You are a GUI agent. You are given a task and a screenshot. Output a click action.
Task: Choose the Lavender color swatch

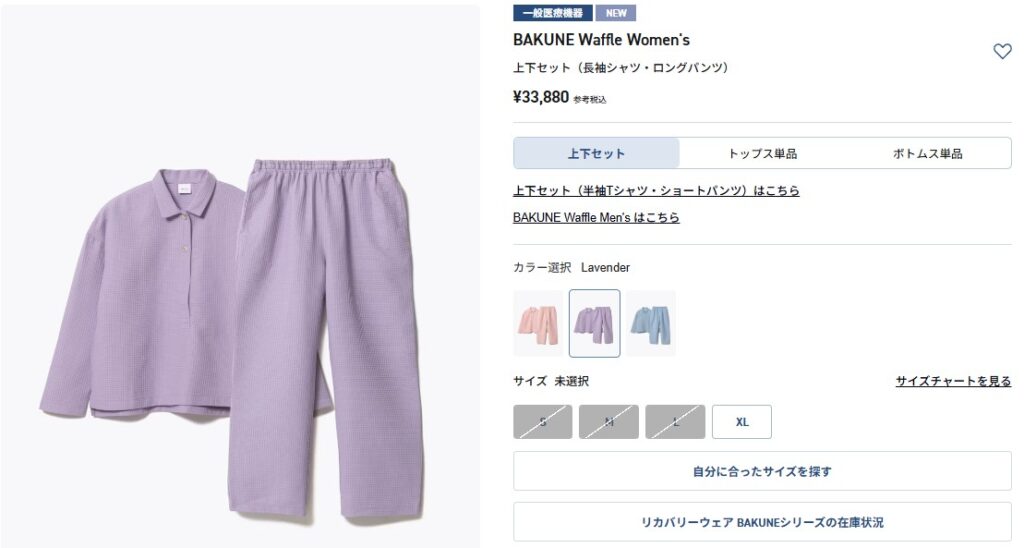[x=594, y=323]
